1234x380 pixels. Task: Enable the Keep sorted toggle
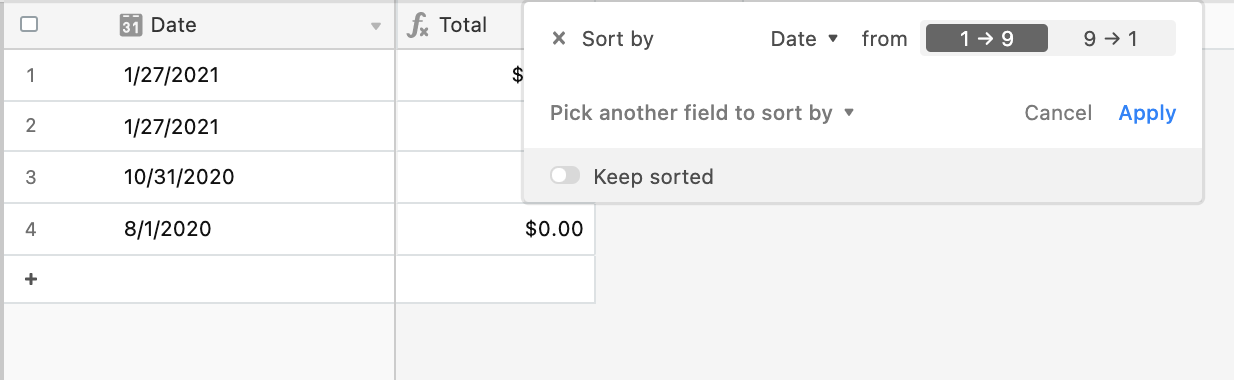565,176
